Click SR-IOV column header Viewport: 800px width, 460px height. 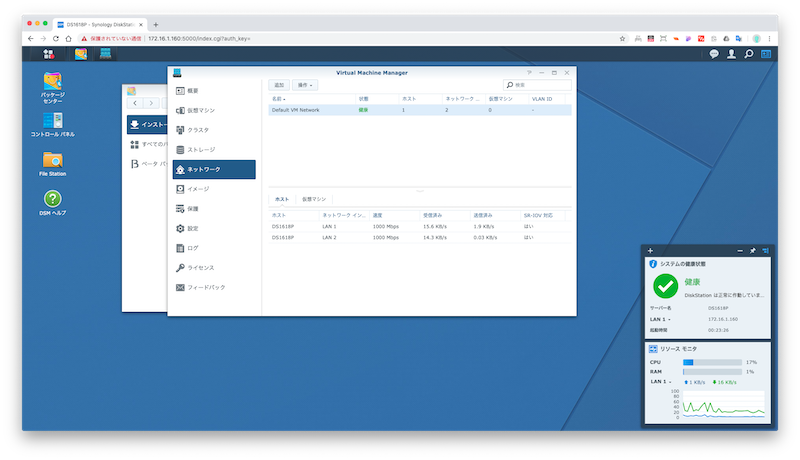coord(543,215)
